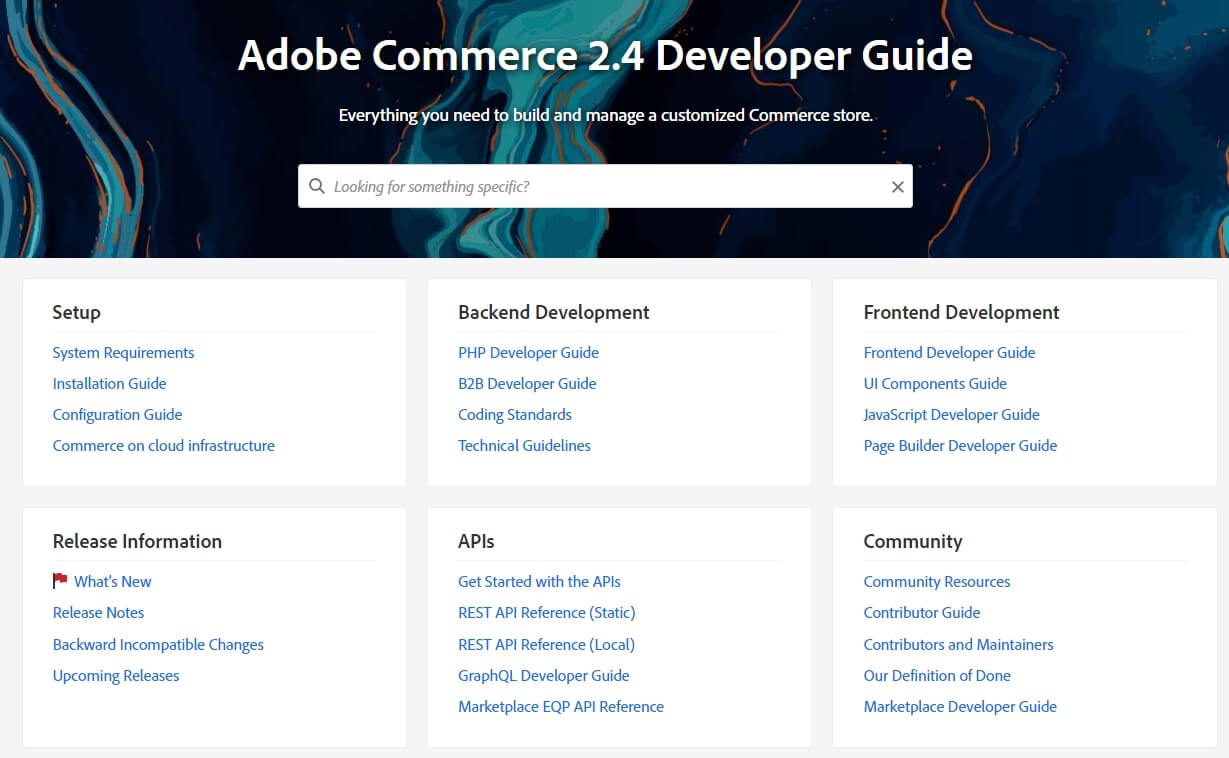View Contributors and Maintainers
The width and height of the screenshot is (1229, 758).
click(x=958, y=644)
